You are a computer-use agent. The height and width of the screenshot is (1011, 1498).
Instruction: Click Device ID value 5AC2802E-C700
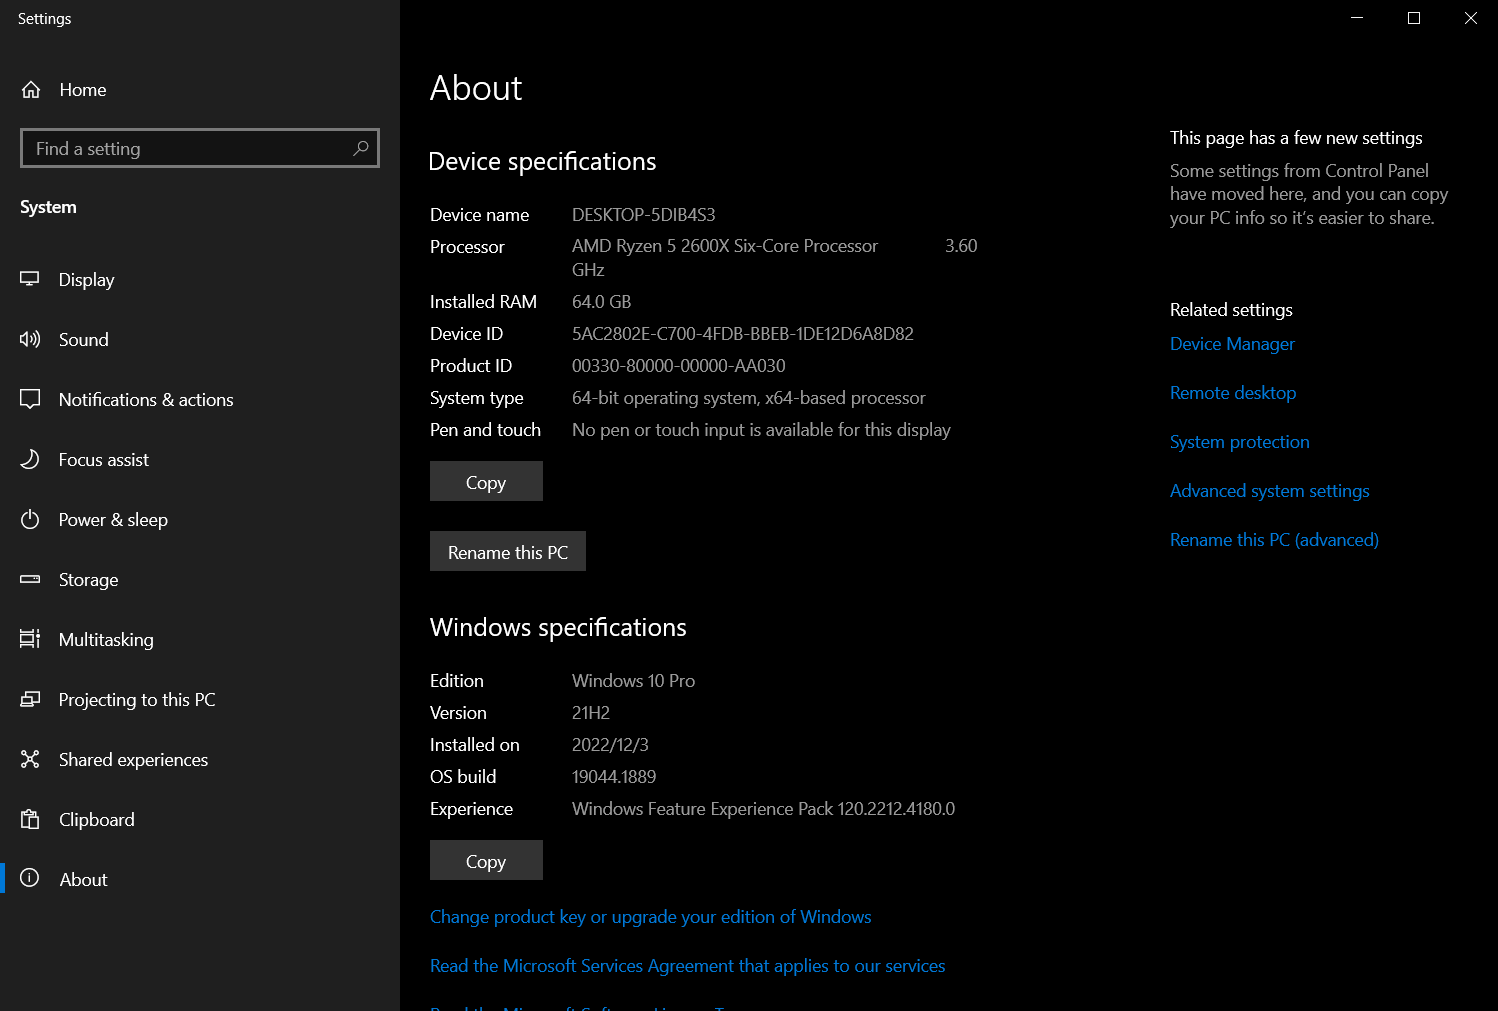743,334
